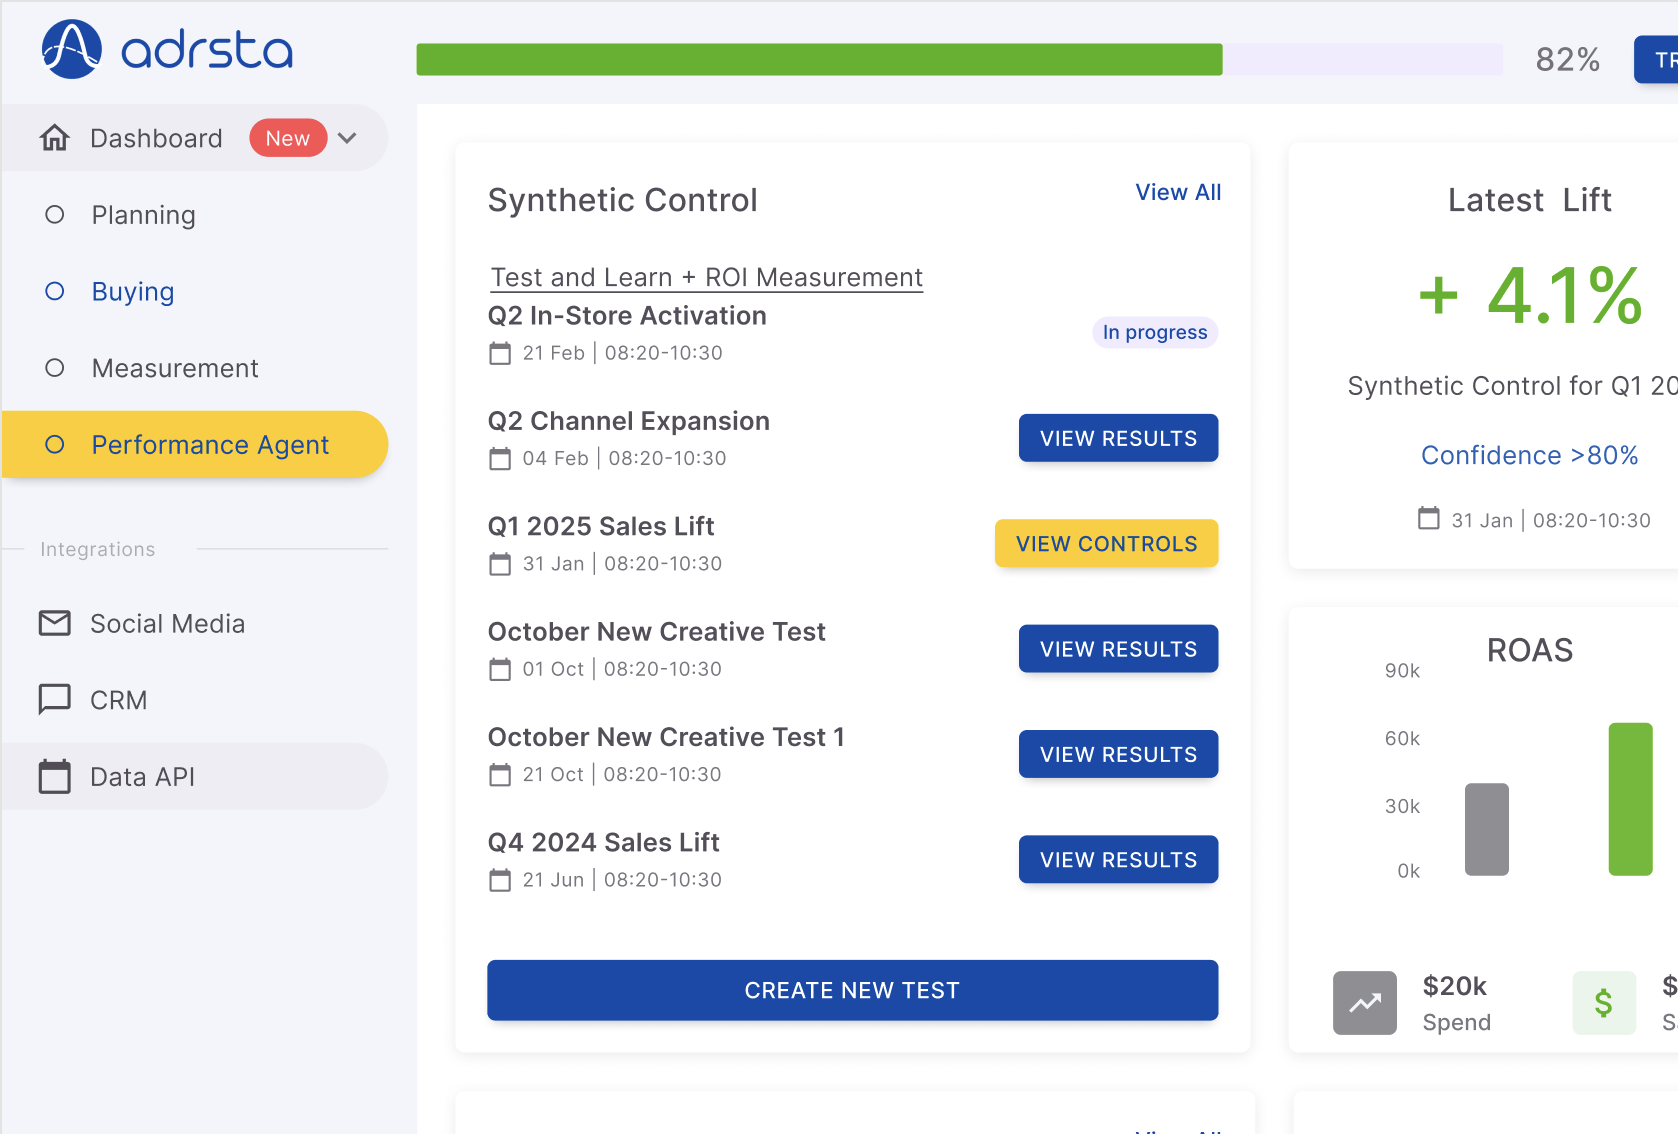Click View Controls for Q1 2025 Sales Lift
Image resolution: width=1678 pixels, height=1134 pixels.
[1106, 543]
